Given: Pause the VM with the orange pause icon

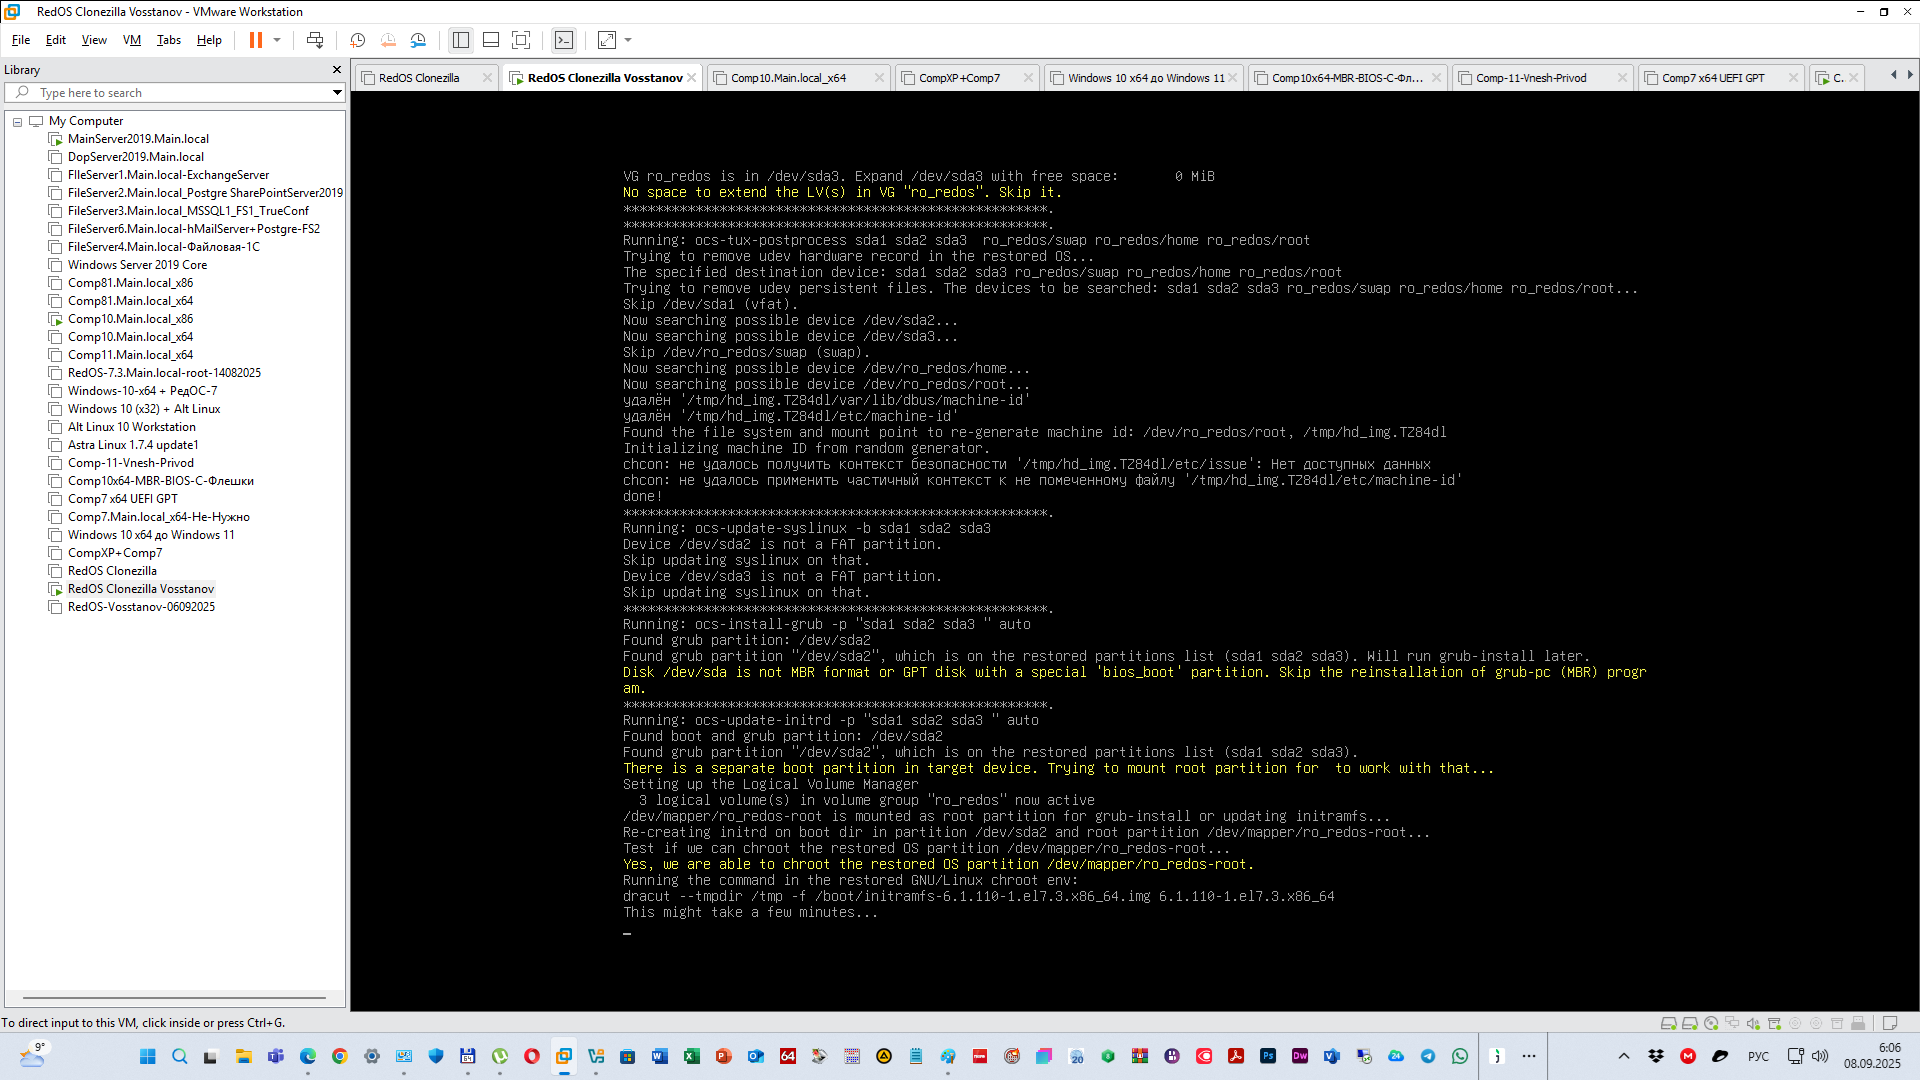Looking at the screenshot, I should [256, 40].
